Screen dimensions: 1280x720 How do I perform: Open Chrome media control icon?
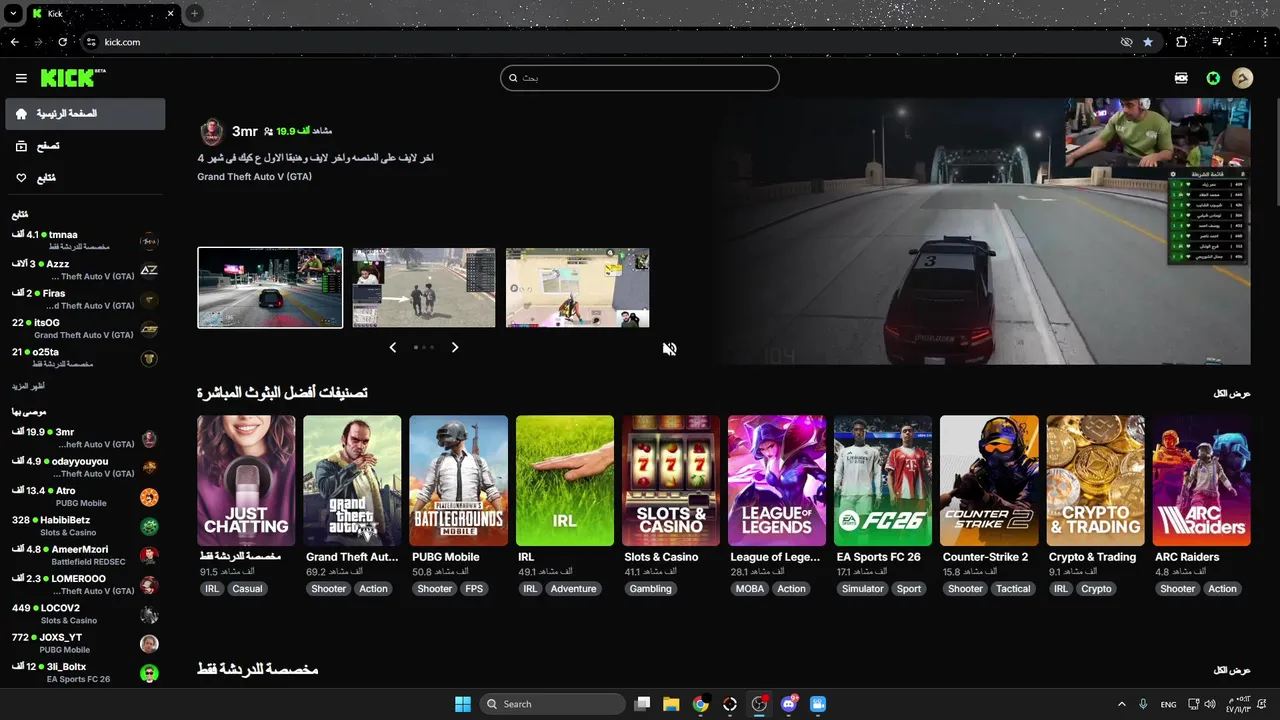point(1217,42)
